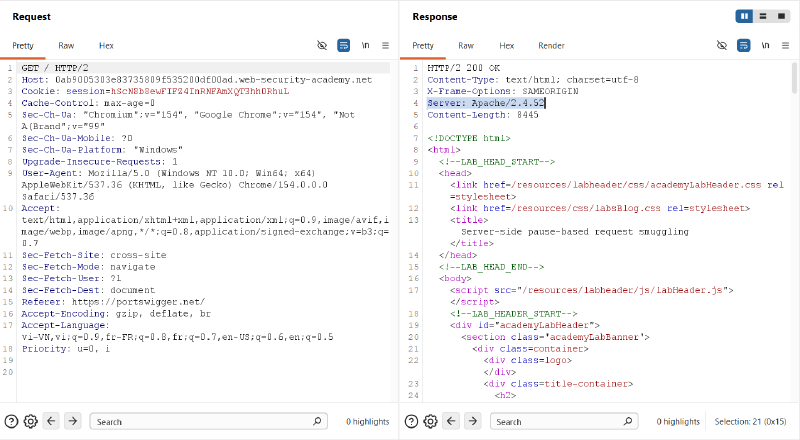Select Request Hex tab
The width and height of the screenshot is (800, 440).
[x=106, y=45]
